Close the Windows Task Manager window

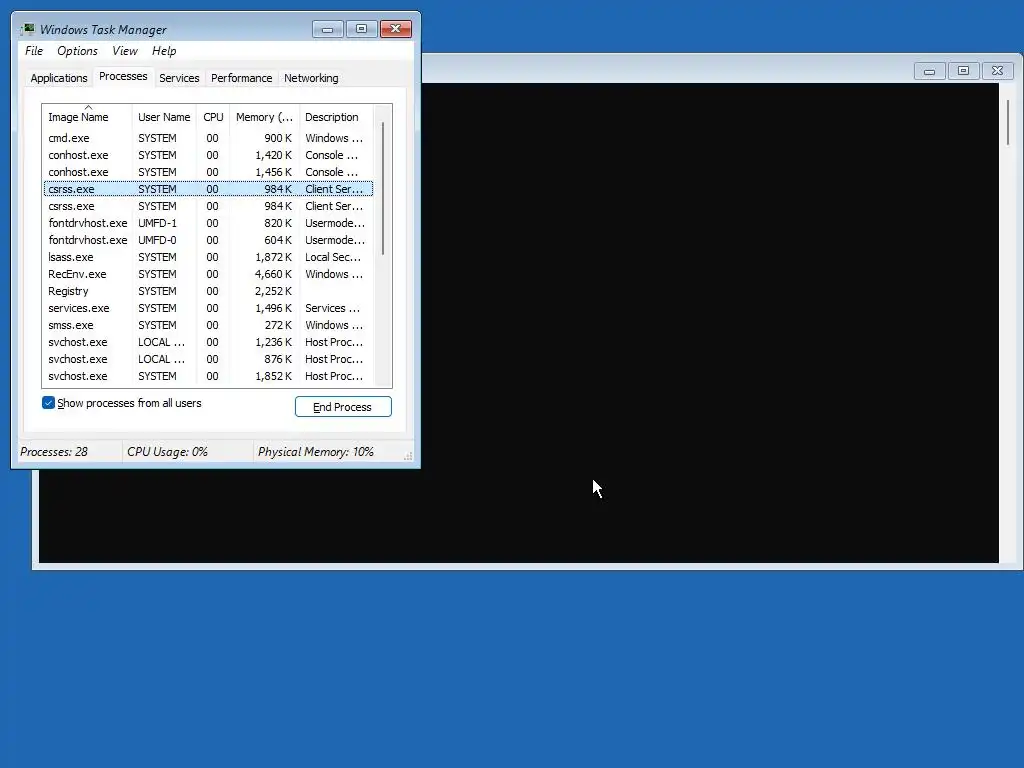point(396,29)
